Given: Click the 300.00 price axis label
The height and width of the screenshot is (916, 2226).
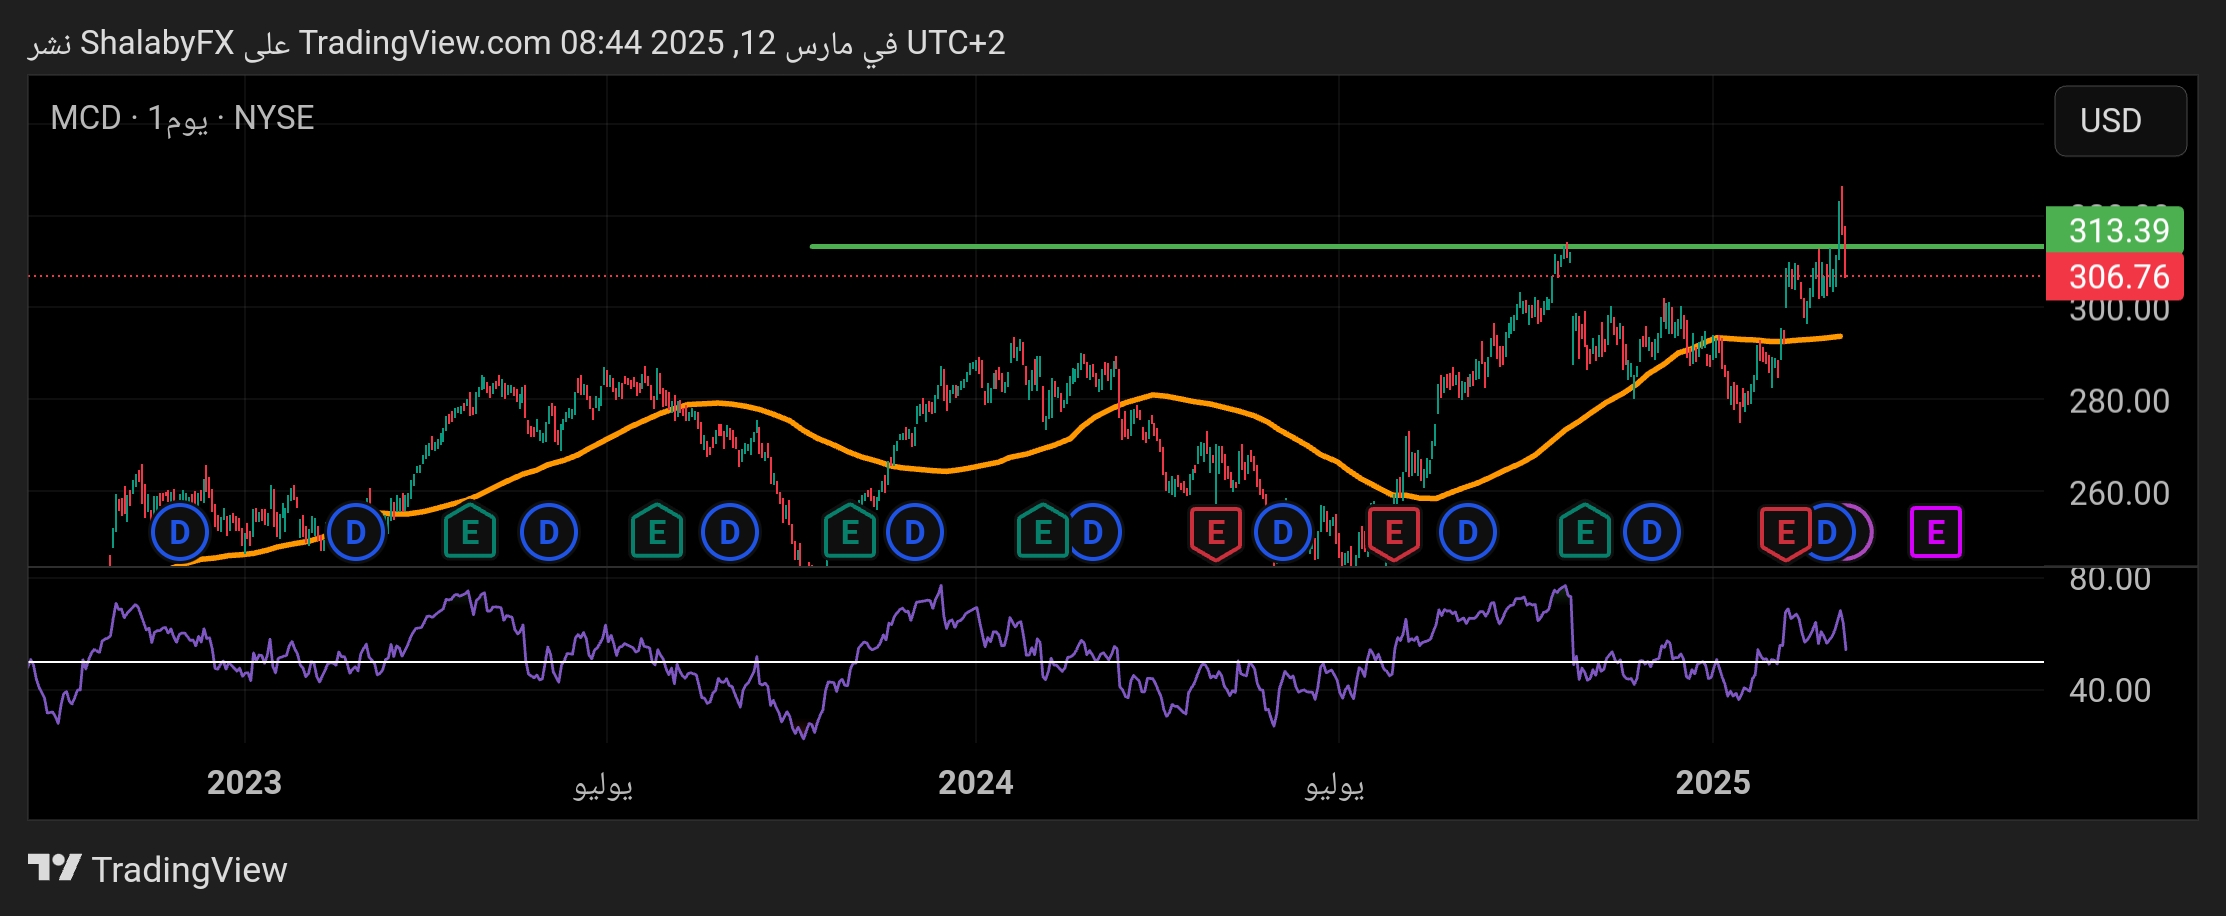Looking at the screenshot, I should coord(2119,309).
